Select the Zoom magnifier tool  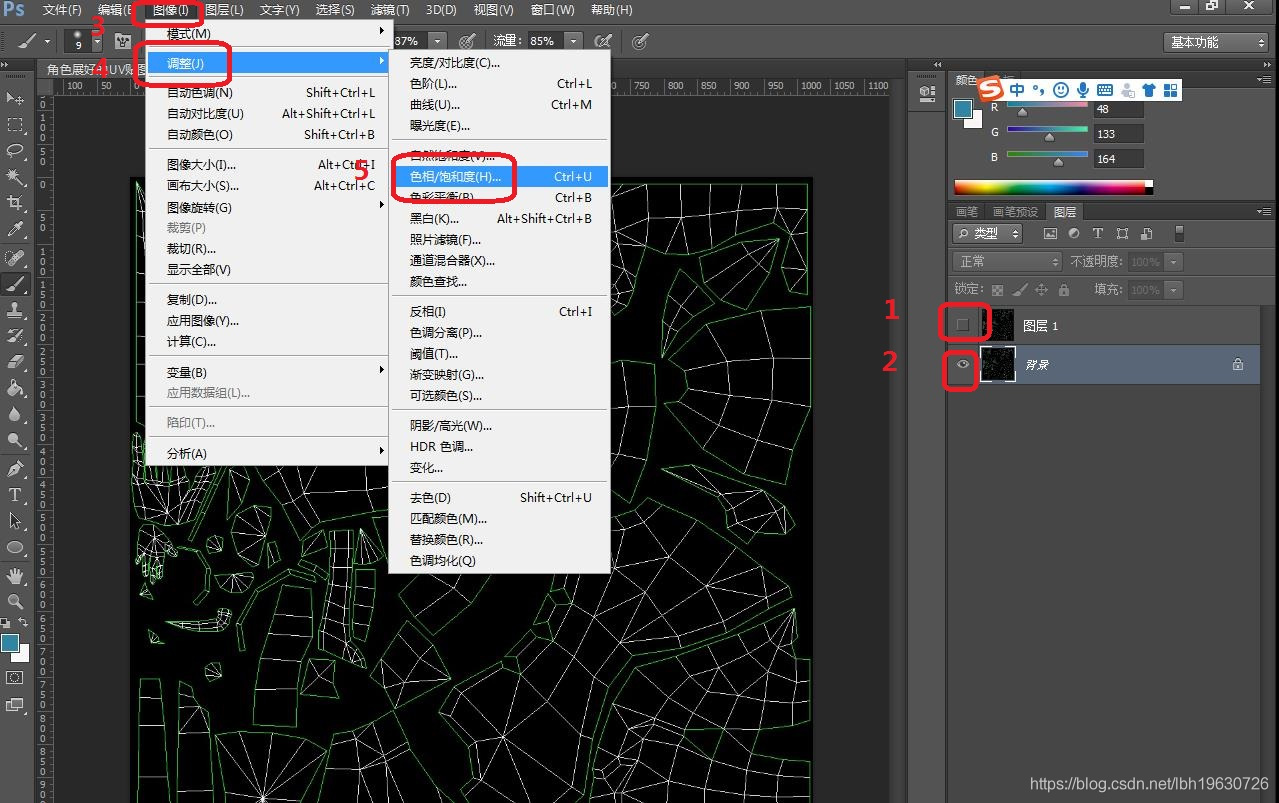tap(15, 602)
